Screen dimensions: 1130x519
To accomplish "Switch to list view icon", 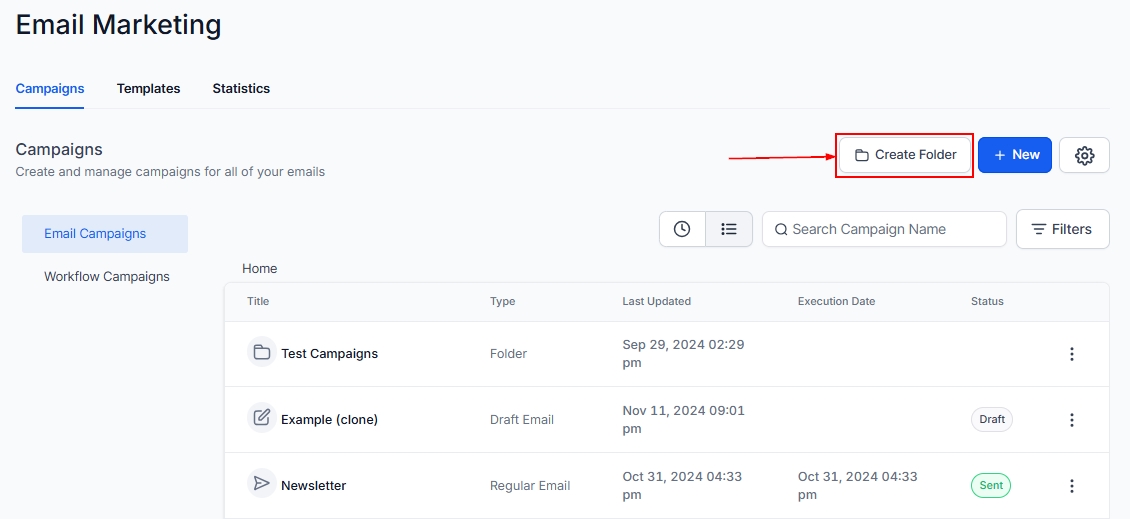I will tap(729, 229).
